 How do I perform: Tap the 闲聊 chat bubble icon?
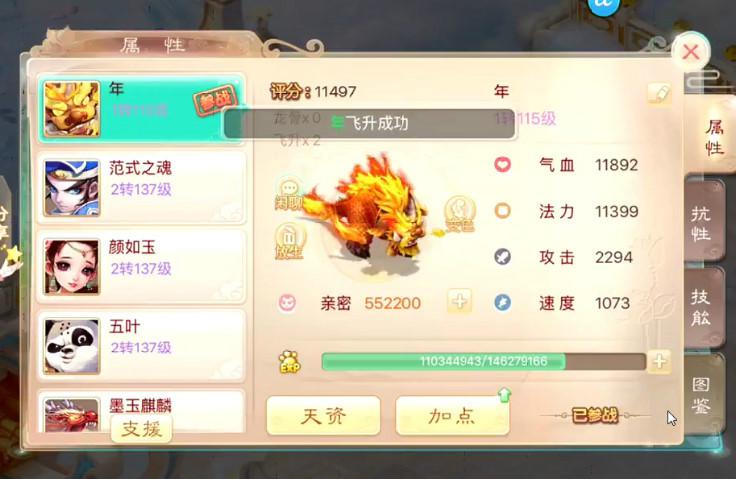tap(289, 194)
